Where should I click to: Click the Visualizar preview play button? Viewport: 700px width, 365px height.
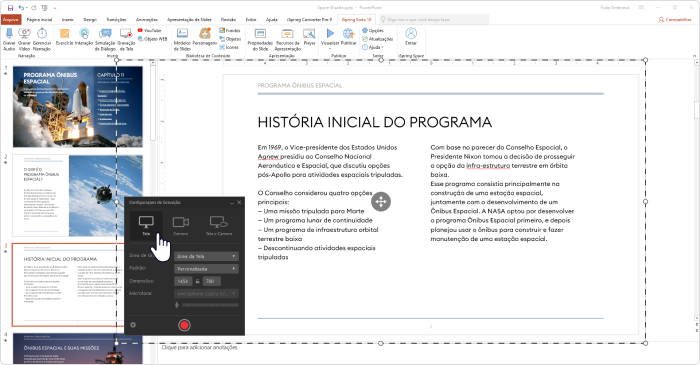(x=330, y=33)
